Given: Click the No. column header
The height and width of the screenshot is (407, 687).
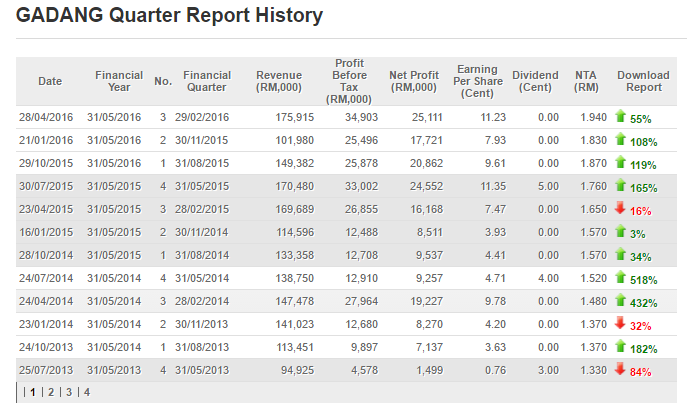Looking at the screenshot, I should tap(163, 81).
